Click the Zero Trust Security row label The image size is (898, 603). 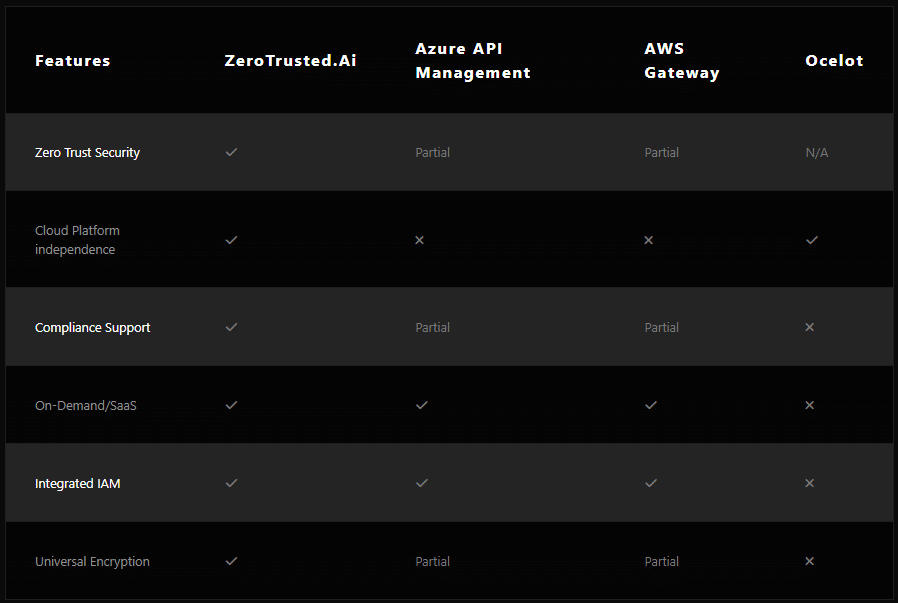pyautogui.click(x=88, y=152)
